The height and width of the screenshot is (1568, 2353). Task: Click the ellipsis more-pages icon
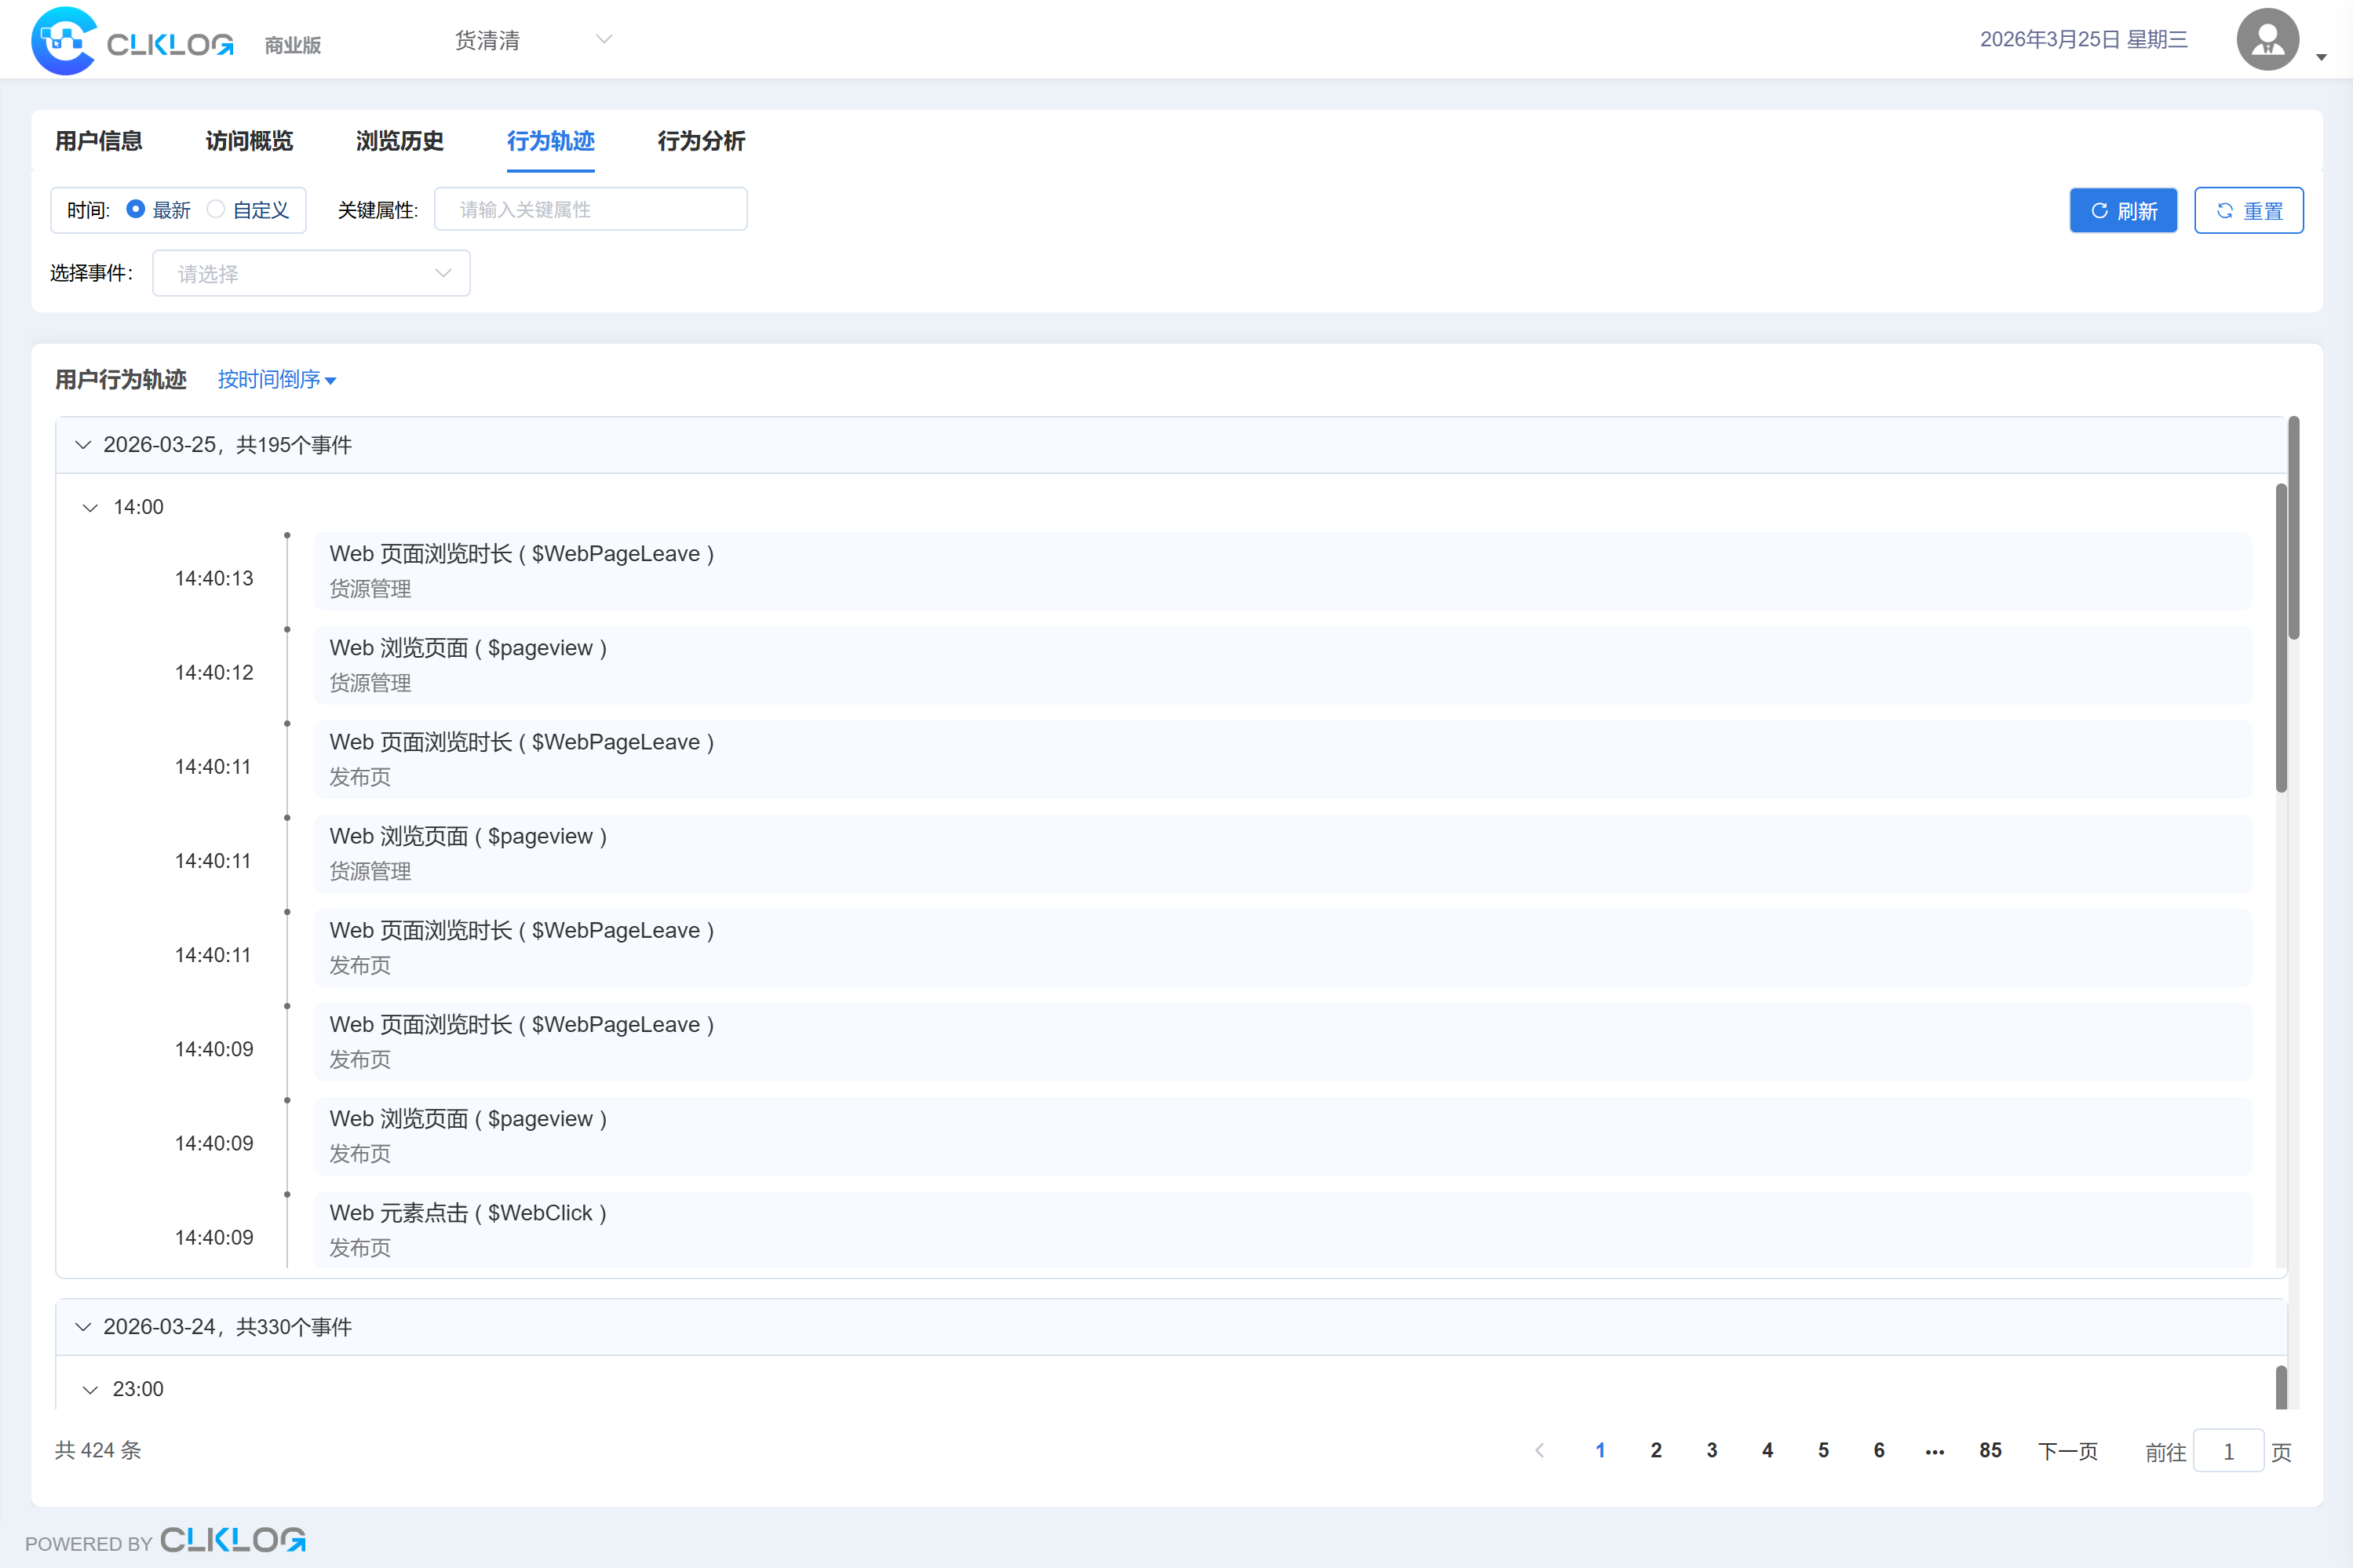coord(1934,1450)
